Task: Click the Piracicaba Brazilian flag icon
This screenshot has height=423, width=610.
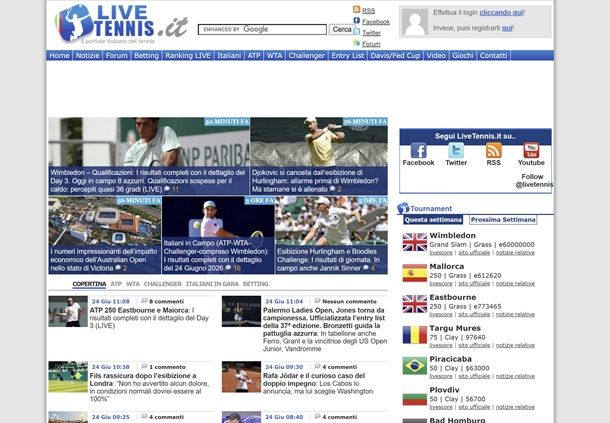Action: click(414, 365)
